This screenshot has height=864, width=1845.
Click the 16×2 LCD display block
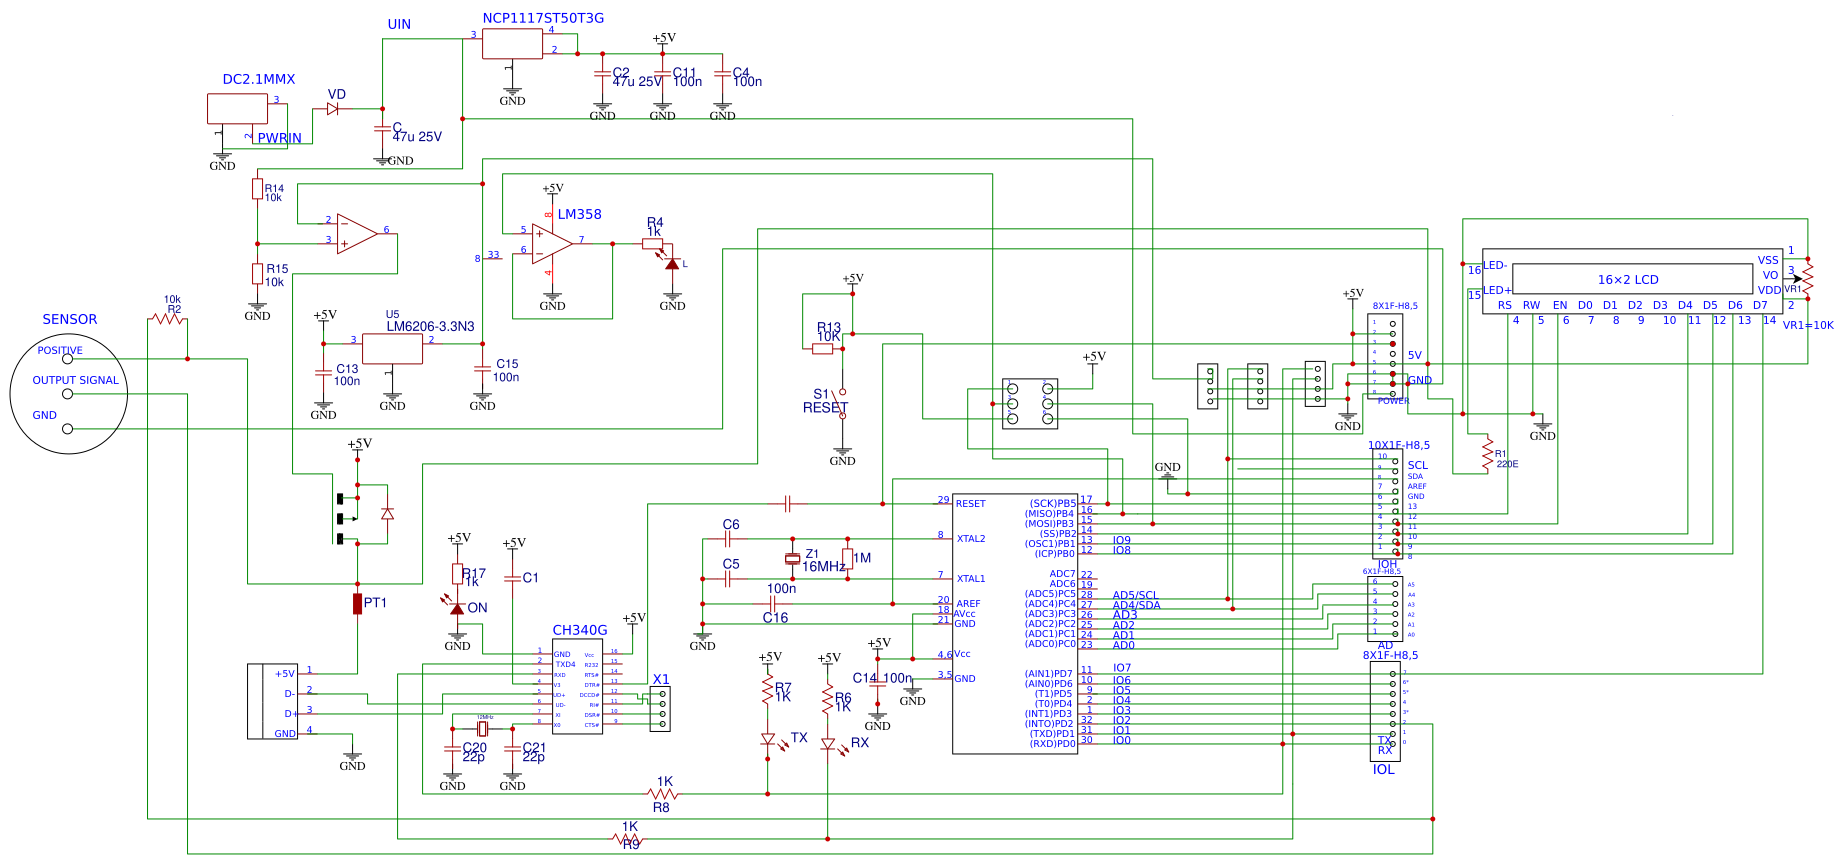pos(1632,281)
